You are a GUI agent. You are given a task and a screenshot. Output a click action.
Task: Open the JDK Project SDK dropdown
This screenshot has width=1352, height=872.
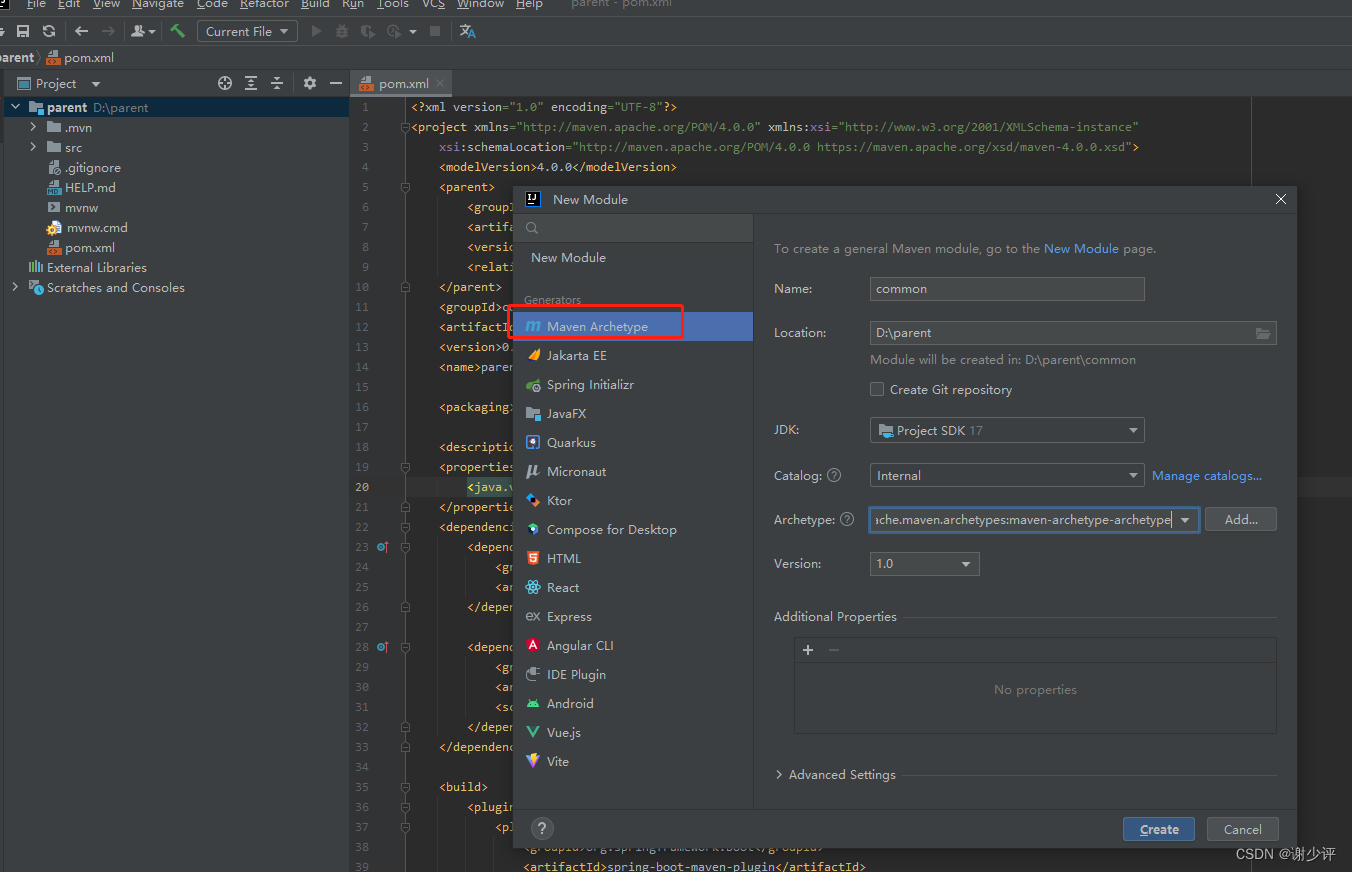[1007, 431]
